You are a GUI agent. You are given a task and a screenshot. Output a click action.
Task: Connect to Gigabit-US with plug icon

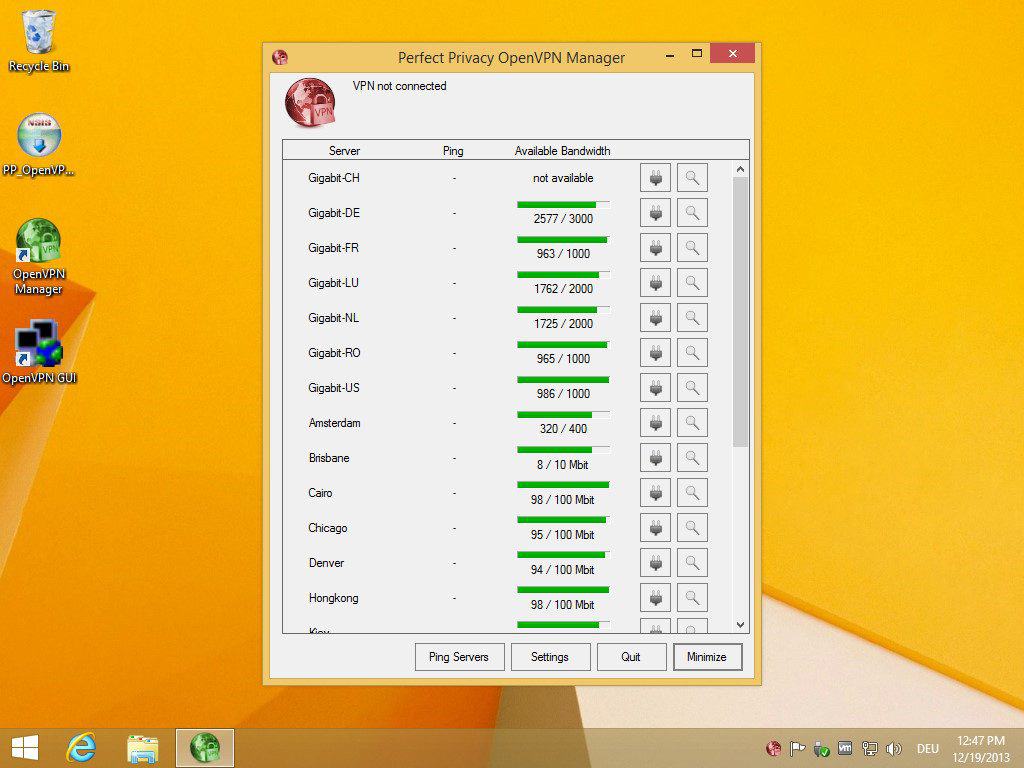tap(655, 388)
